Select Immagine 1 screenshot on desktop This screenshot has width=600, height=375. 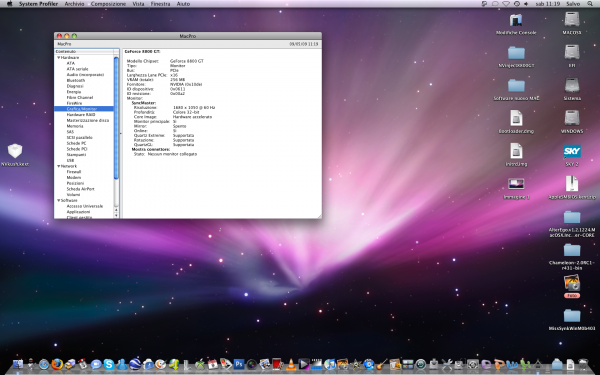pyautogui.click(x=516, y=184)
